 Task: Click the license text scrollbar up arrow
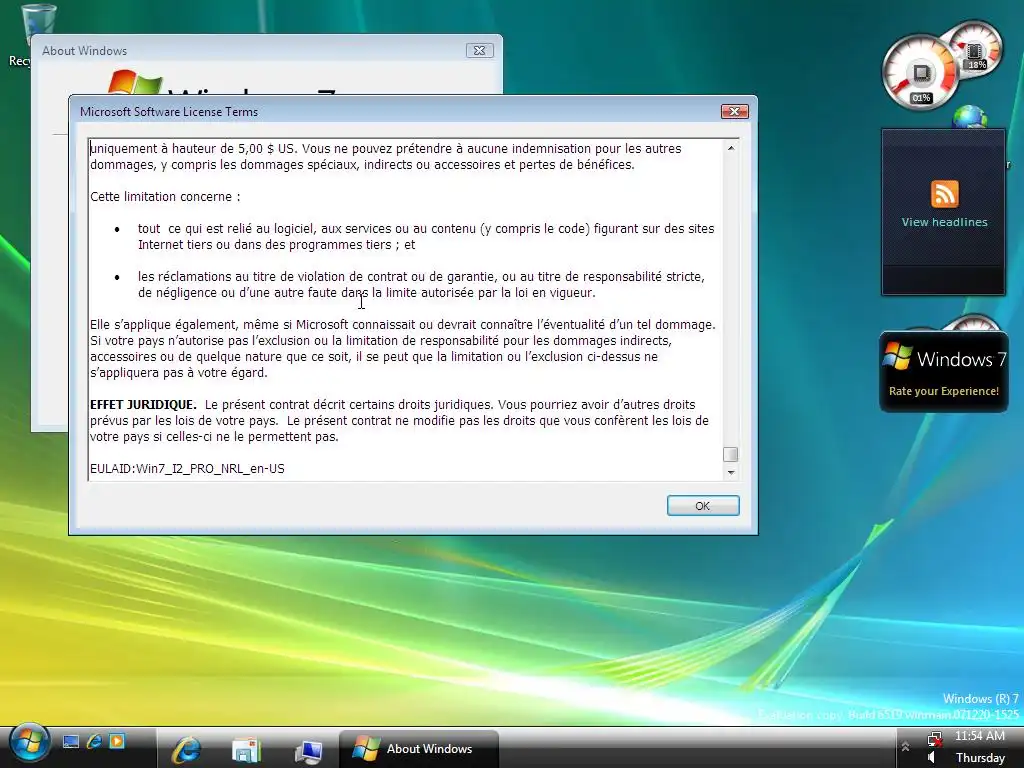(x=731, y=148)
